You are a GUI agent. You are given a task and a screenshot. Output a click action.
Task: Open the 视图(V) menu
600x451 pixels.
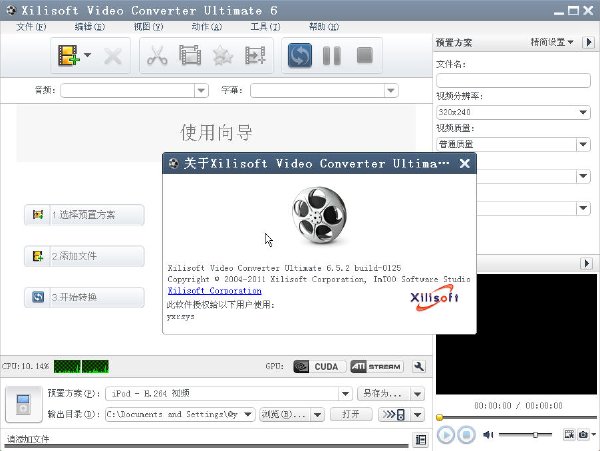tap(148, 27)
